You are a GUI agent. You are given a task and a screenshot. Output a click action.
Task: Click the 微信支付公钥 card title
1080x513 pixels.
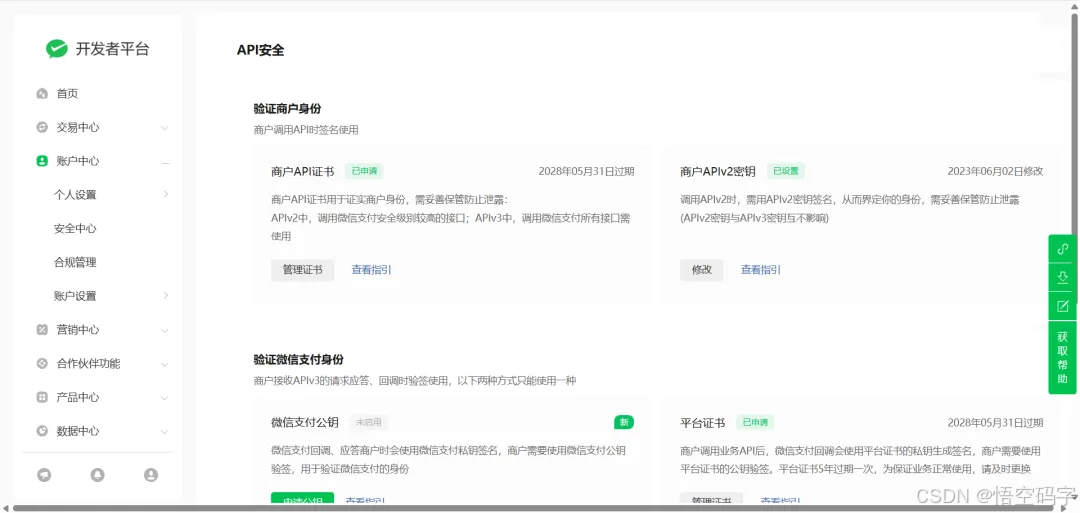click(x=304, y=423)
